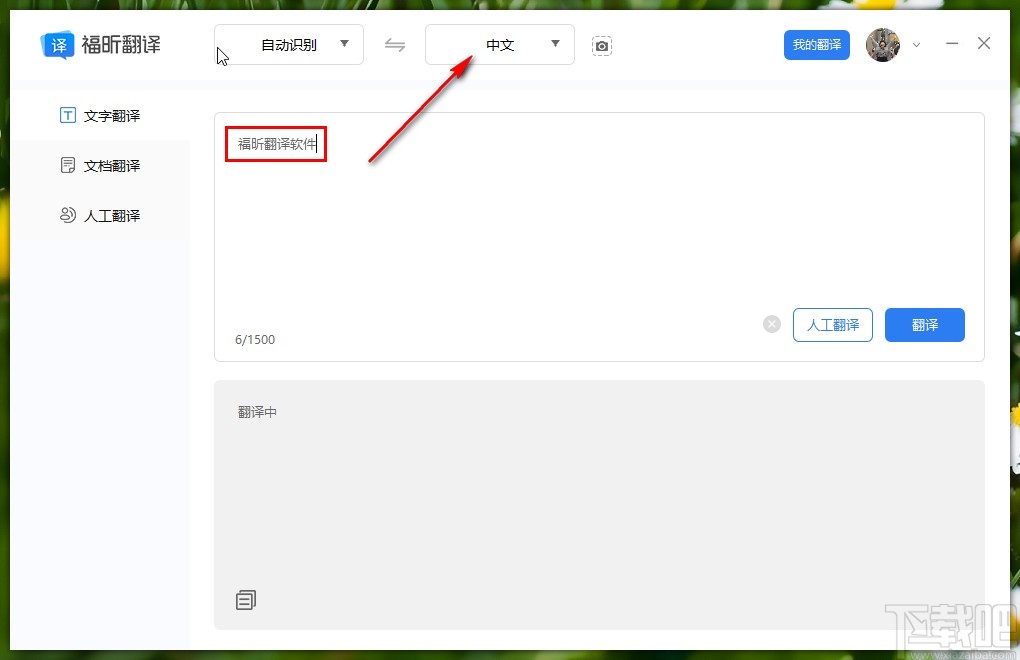Select the 文字翻译 tab

(x=100, y=116)
